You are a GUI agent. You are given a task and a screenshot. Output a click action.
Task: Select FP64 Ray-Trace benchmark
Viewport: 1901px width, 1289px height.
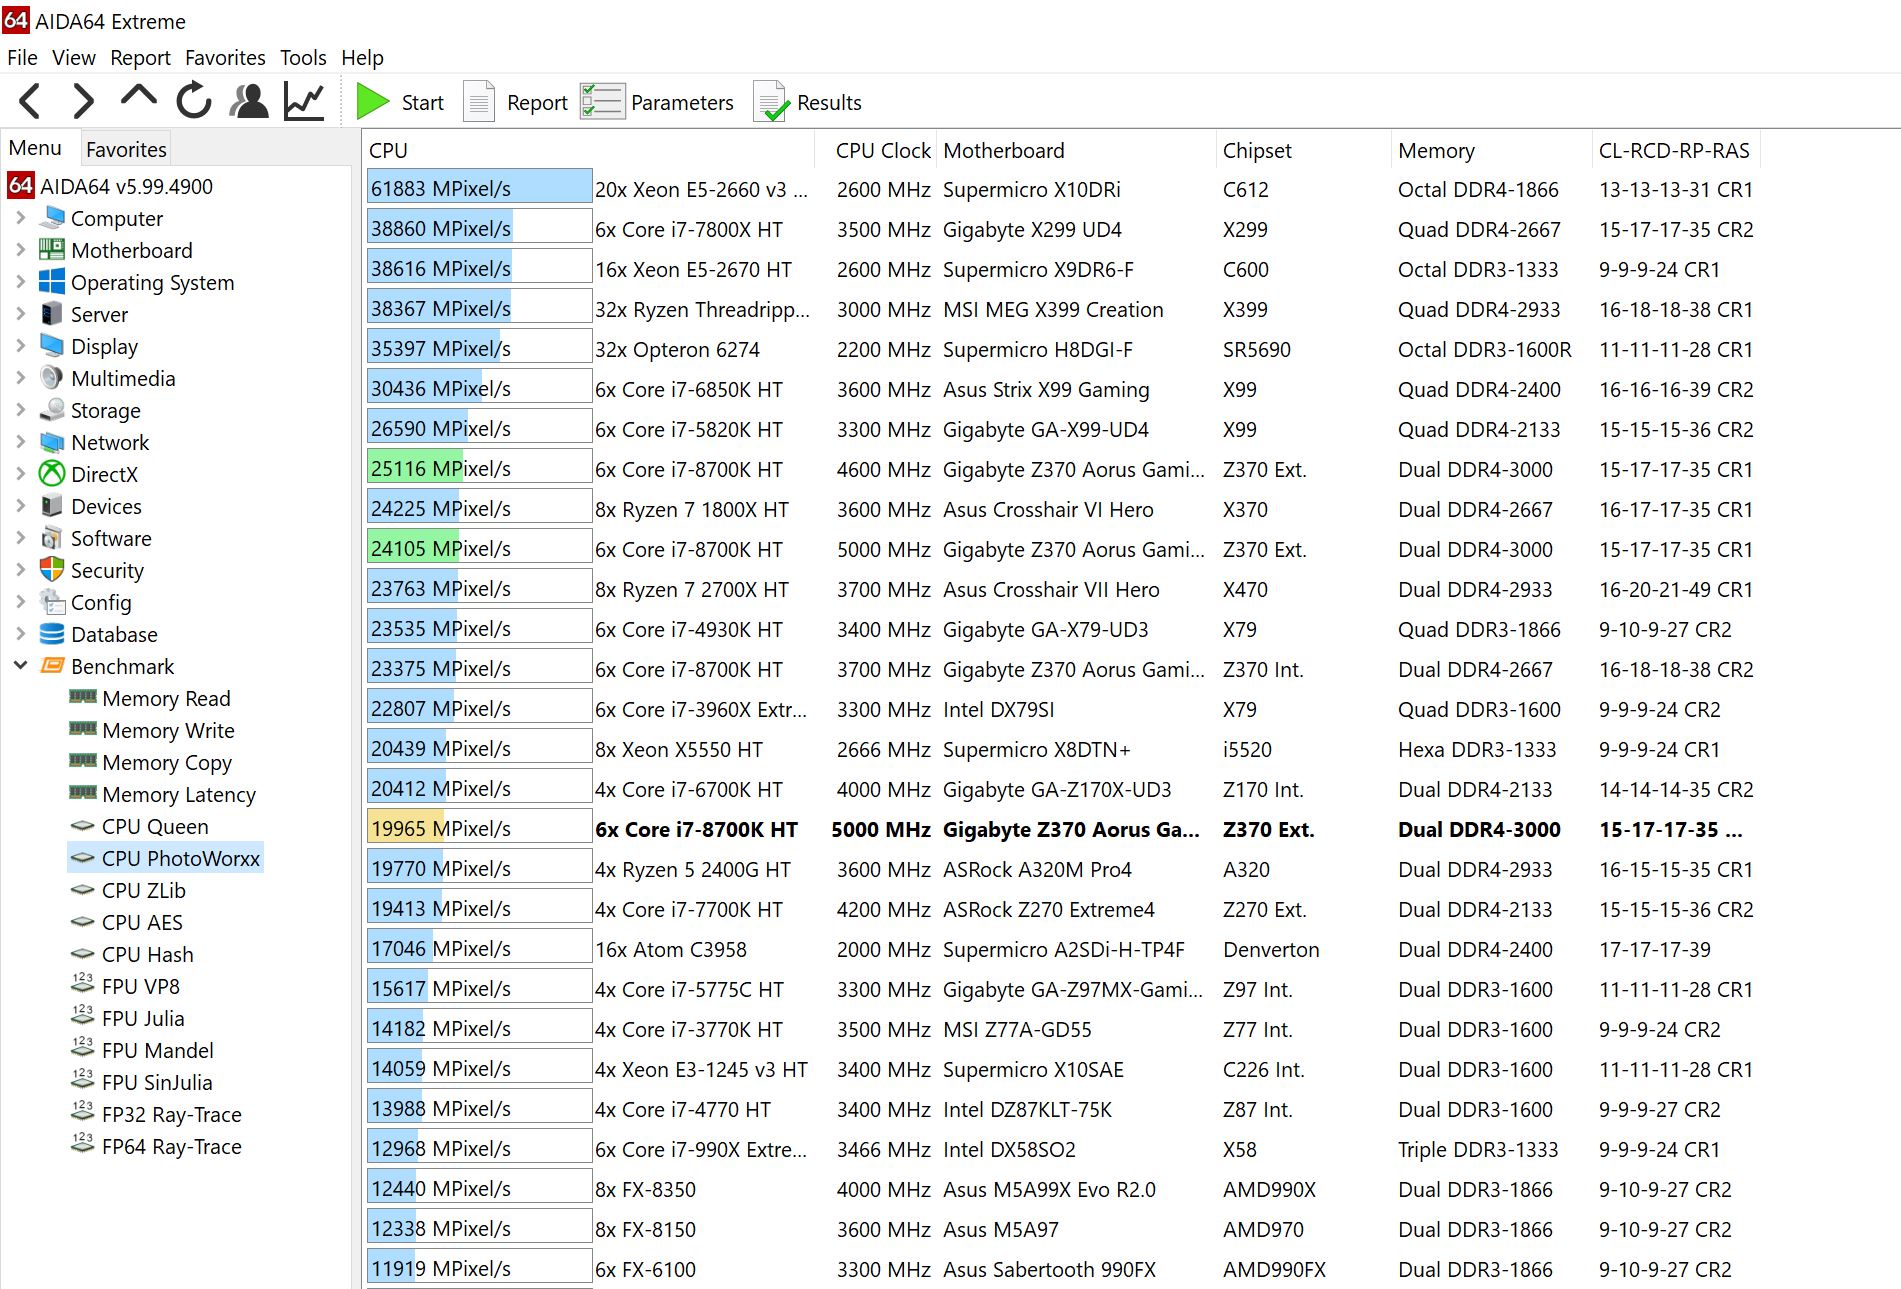coord(172,1146)
